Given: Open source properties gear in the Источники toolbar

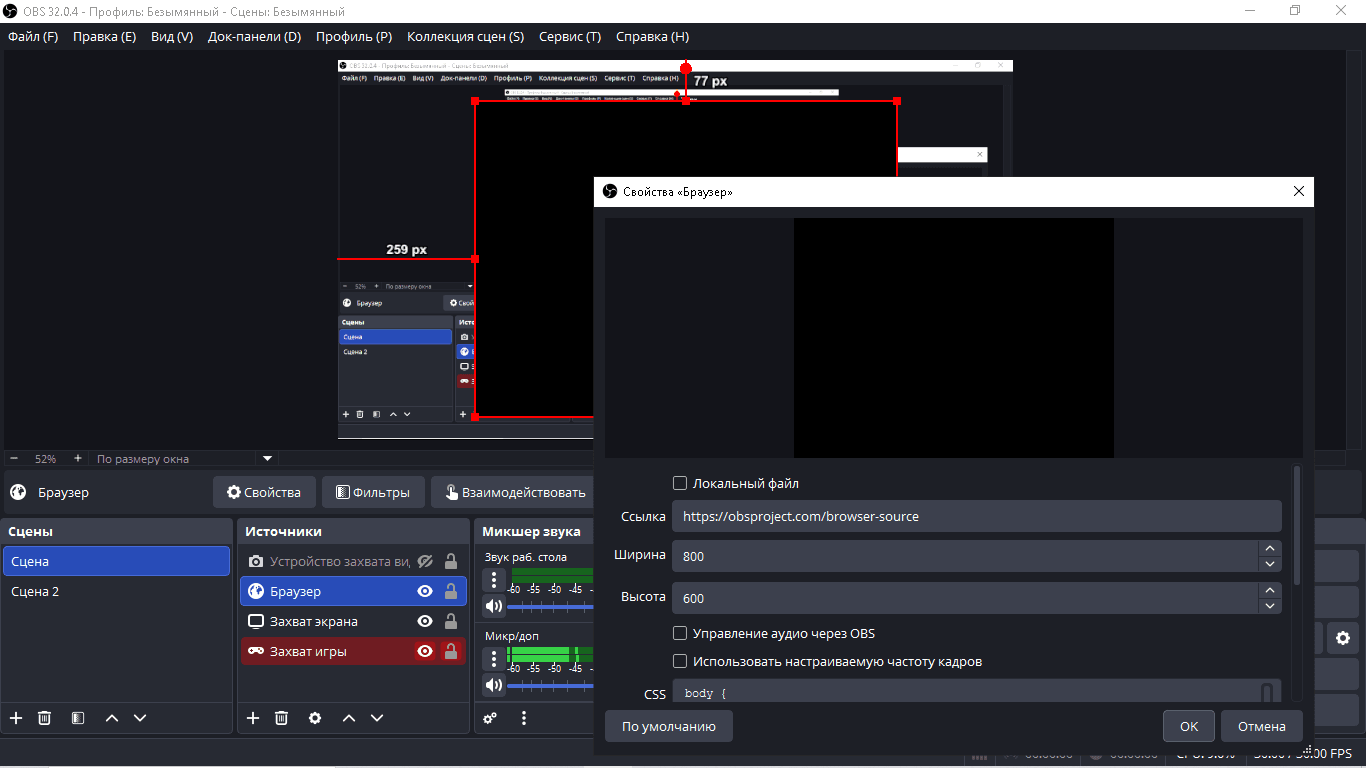Looking at the screenshot, I should coord(315,718).
